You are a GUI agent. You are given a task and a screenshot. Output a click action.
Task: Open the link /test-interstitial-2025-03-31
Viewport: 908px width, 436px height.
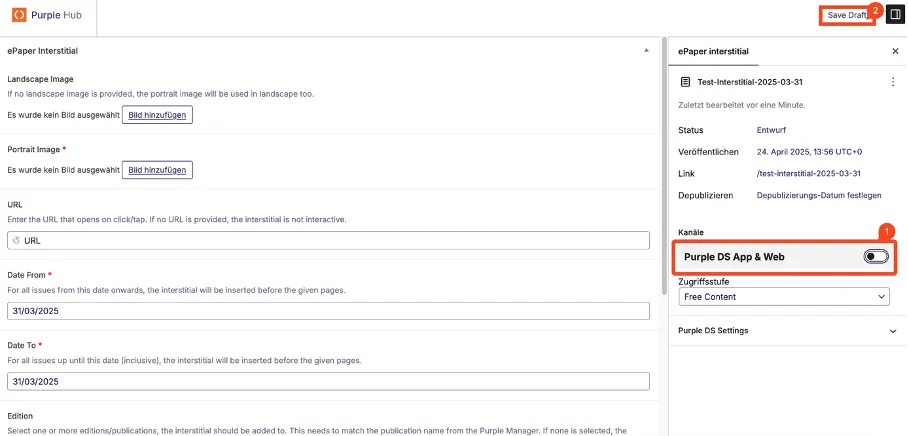(x=808, y=174)
